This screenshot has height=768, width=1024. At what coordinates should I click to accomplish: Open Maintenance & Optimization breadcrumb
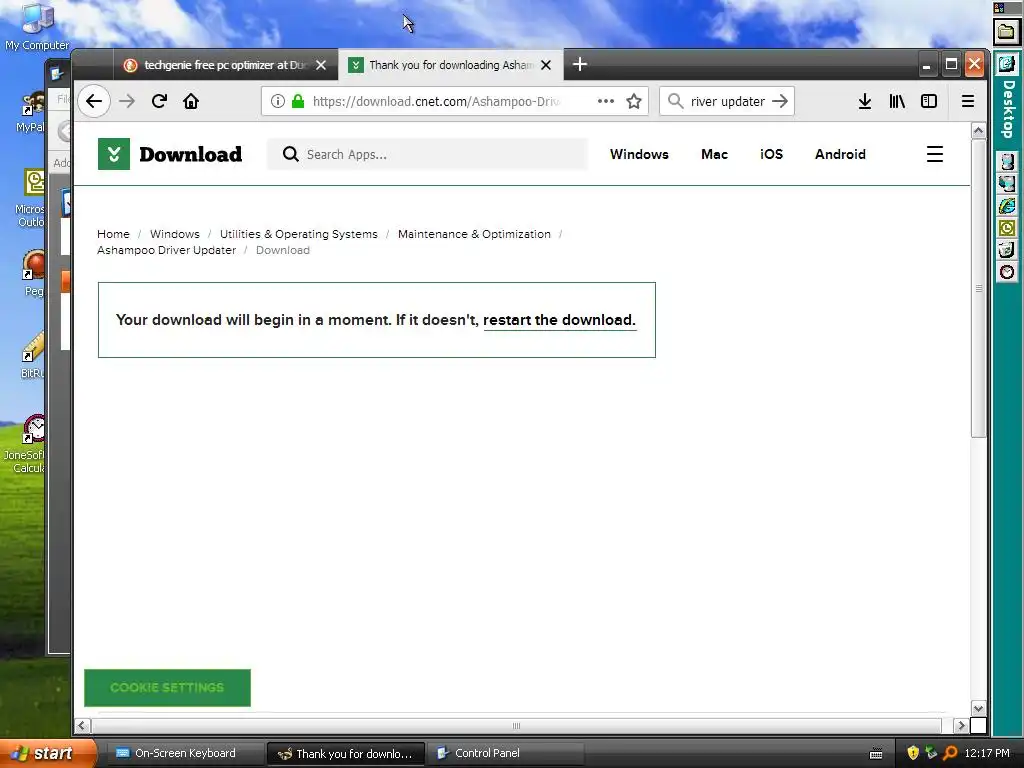click(474, 234)
